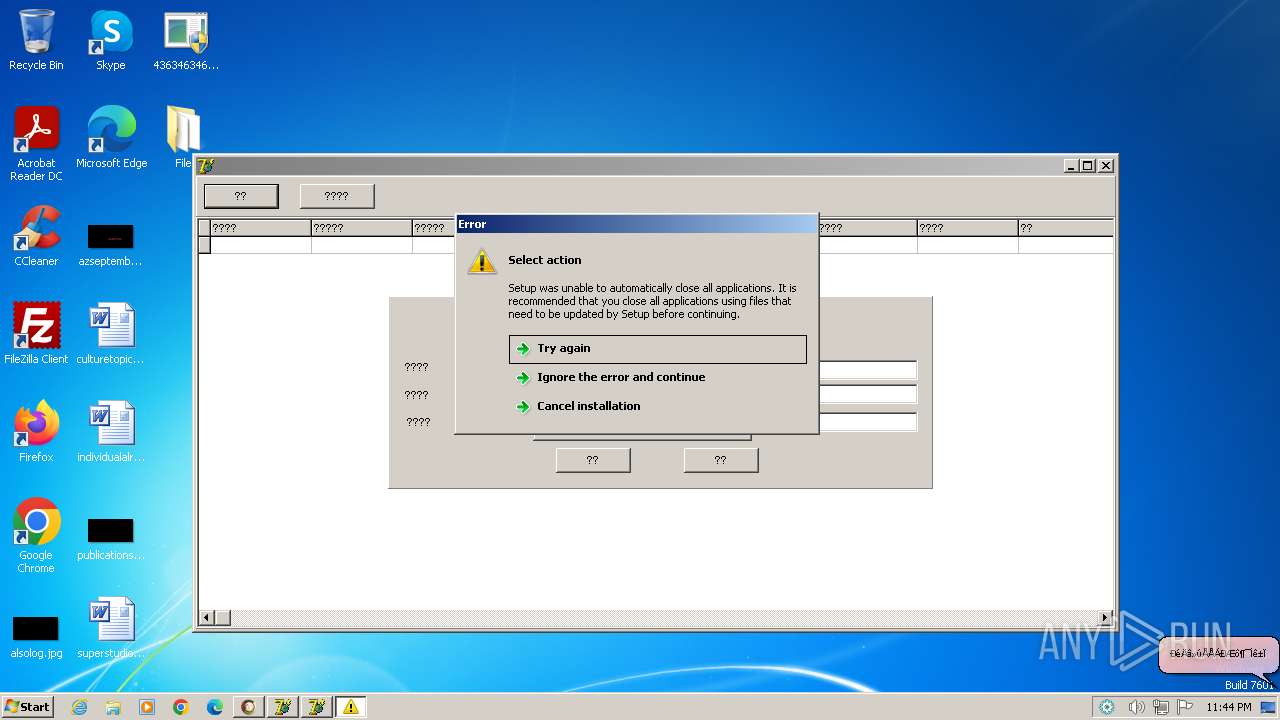Click the horizontal scrollbar left arrow
1280x720 pixels.
tap(206, 618)
